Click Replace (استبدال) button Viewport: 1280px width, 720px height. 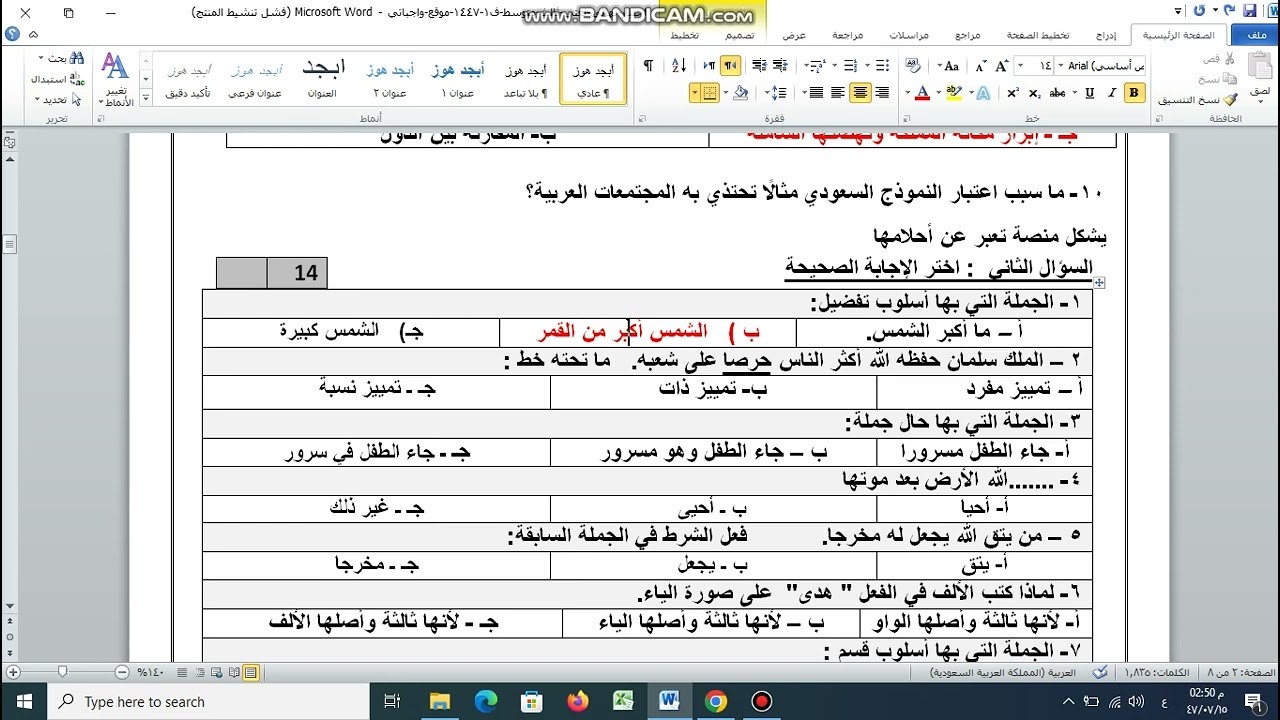coord(60,79)
